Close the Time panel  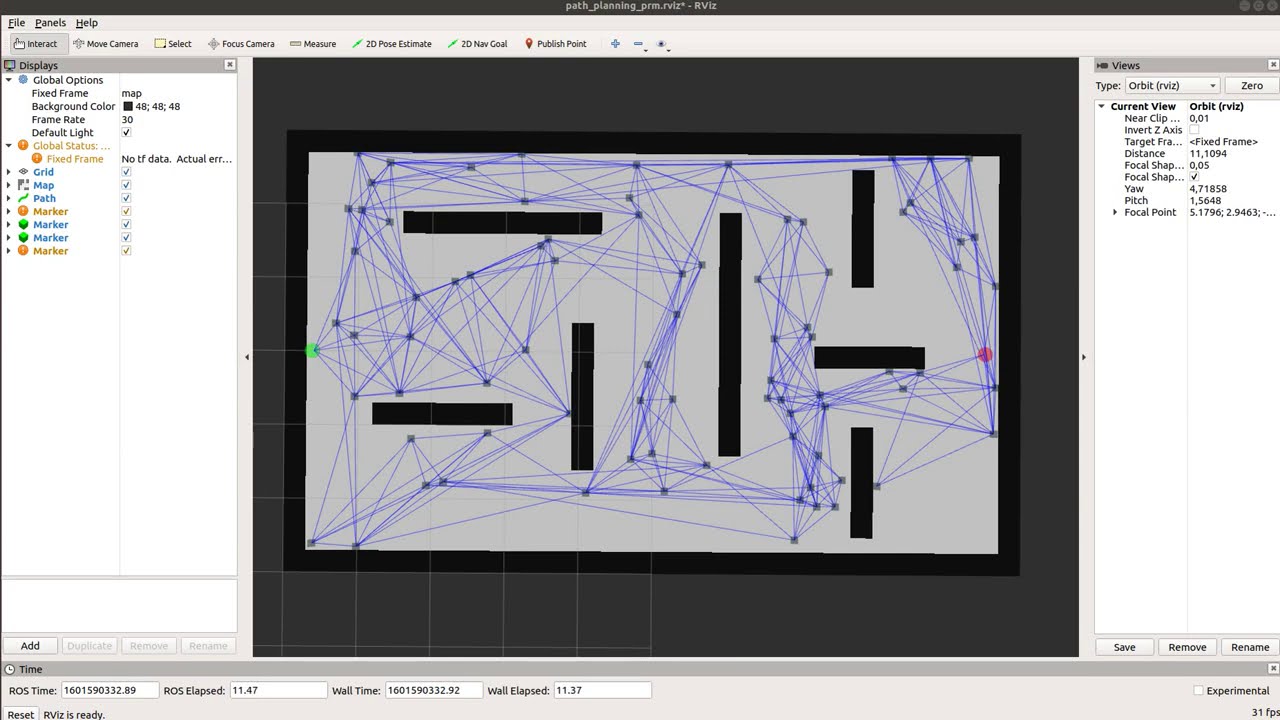pos(1273,669)
